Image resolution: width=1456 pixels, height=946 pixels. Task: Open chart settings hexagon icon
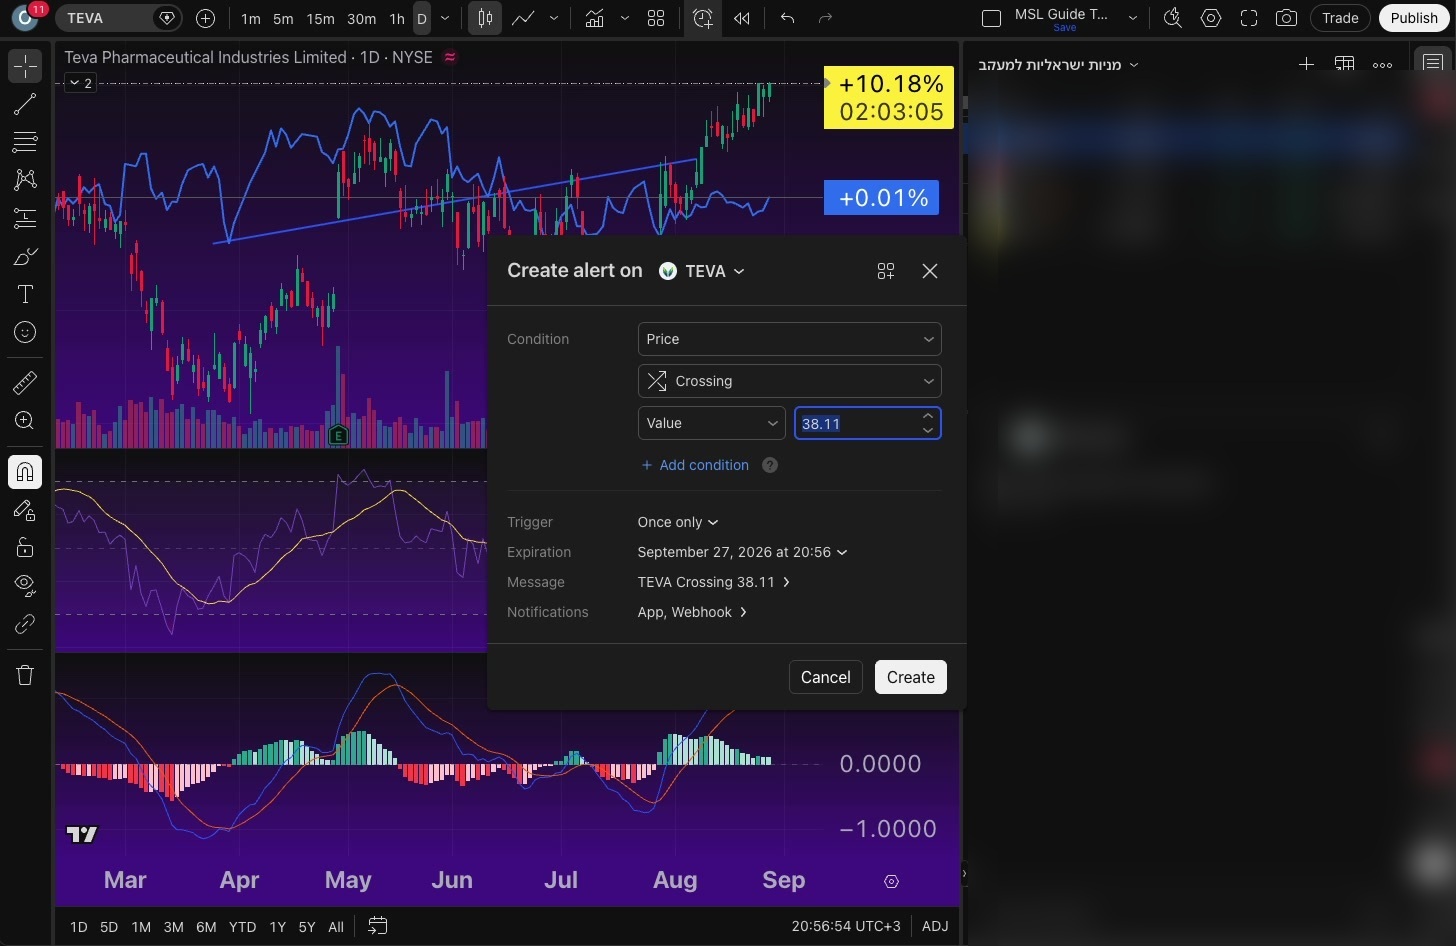click(1211, 18)
